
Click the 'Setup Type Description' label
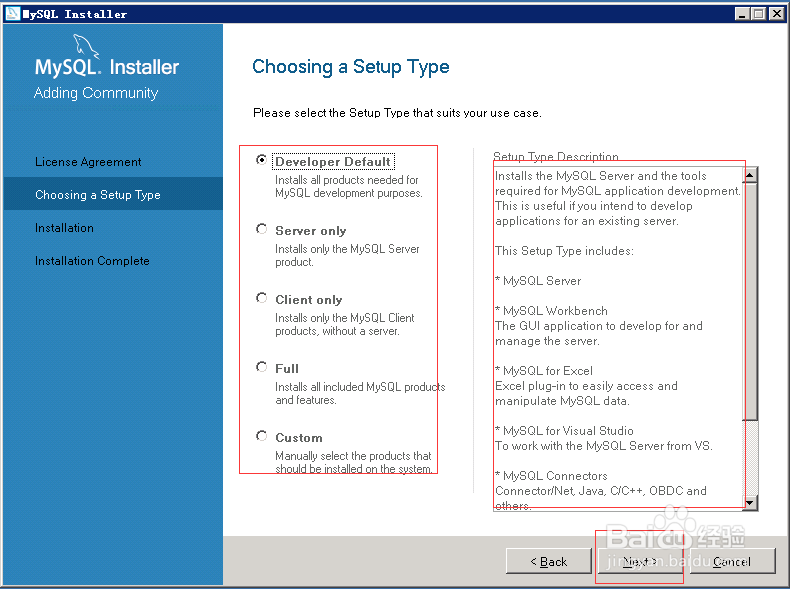556,156
